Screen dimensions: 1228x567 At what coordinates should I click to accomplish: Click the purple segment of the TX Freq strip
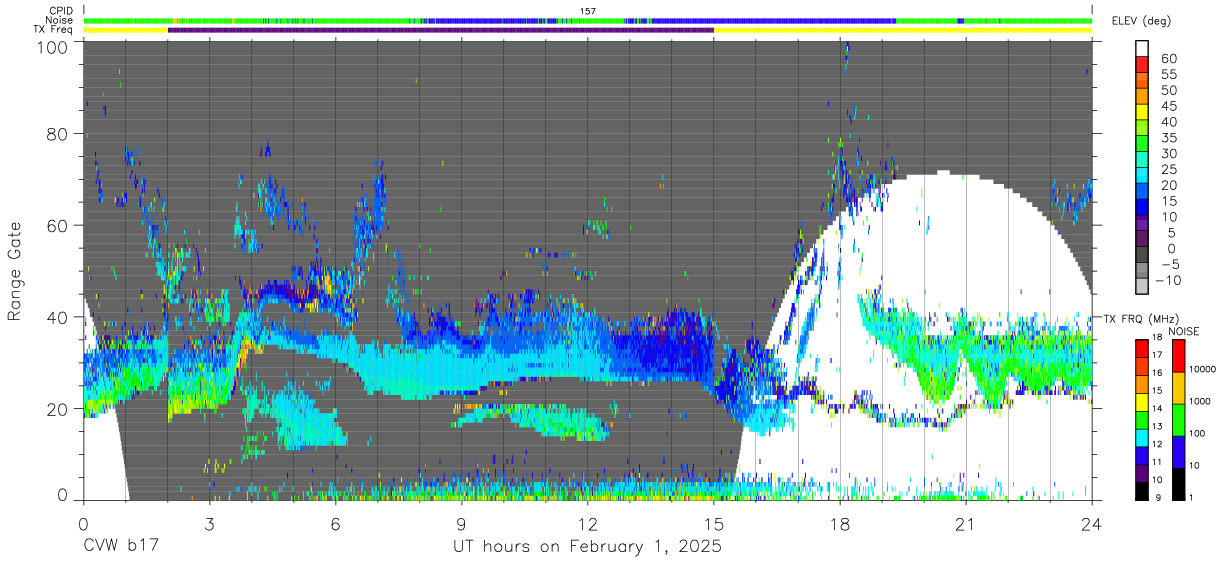pos(441,30)
